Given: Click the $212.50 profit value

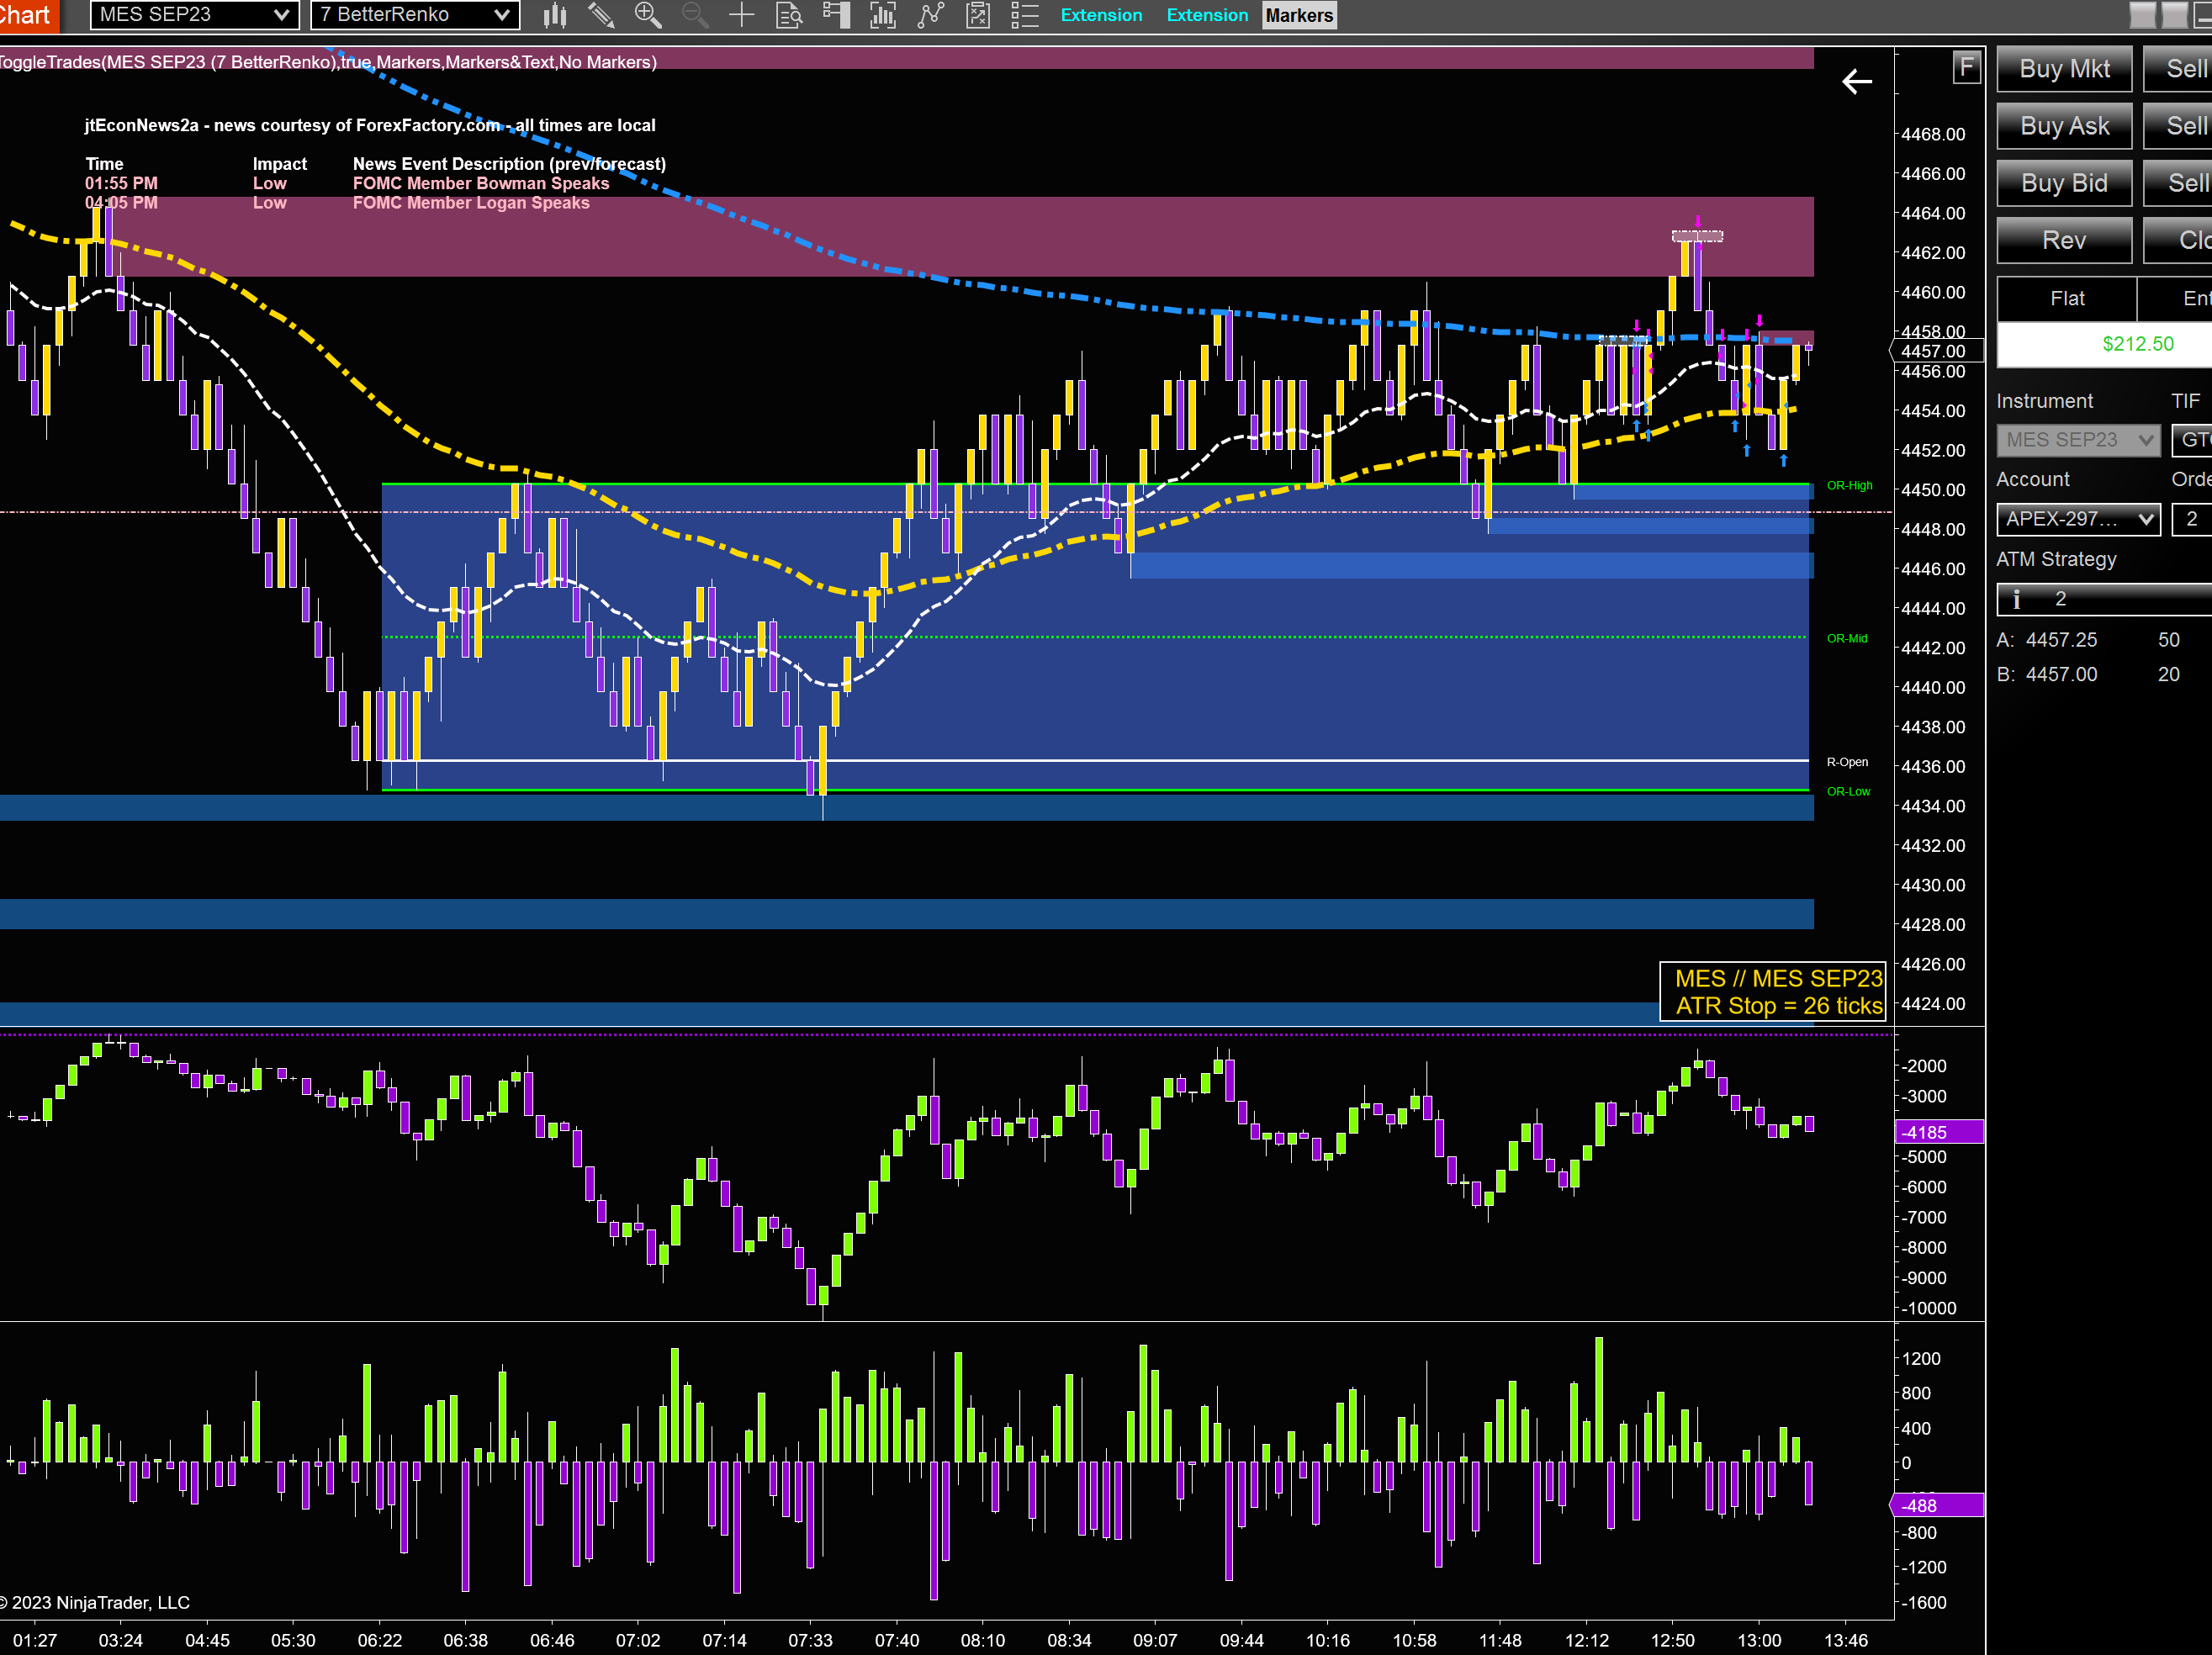Looking at the screenshot, I should pyautogui.click(x=2137, y=344).
